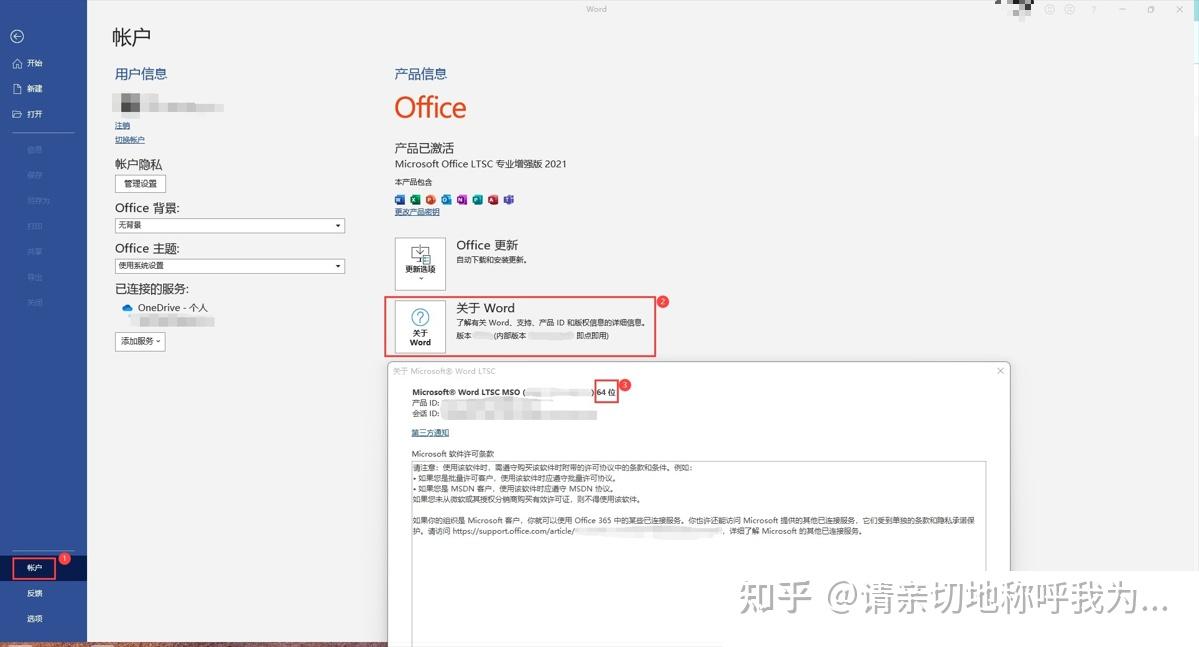Click the Teams product icon

click(509, 200)
